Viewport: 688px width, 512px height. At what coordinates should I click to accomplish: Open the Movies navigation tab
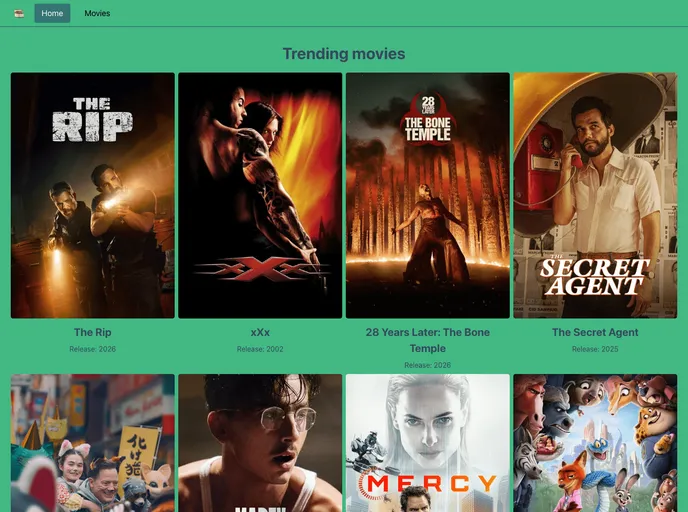(x=97, y=14)
